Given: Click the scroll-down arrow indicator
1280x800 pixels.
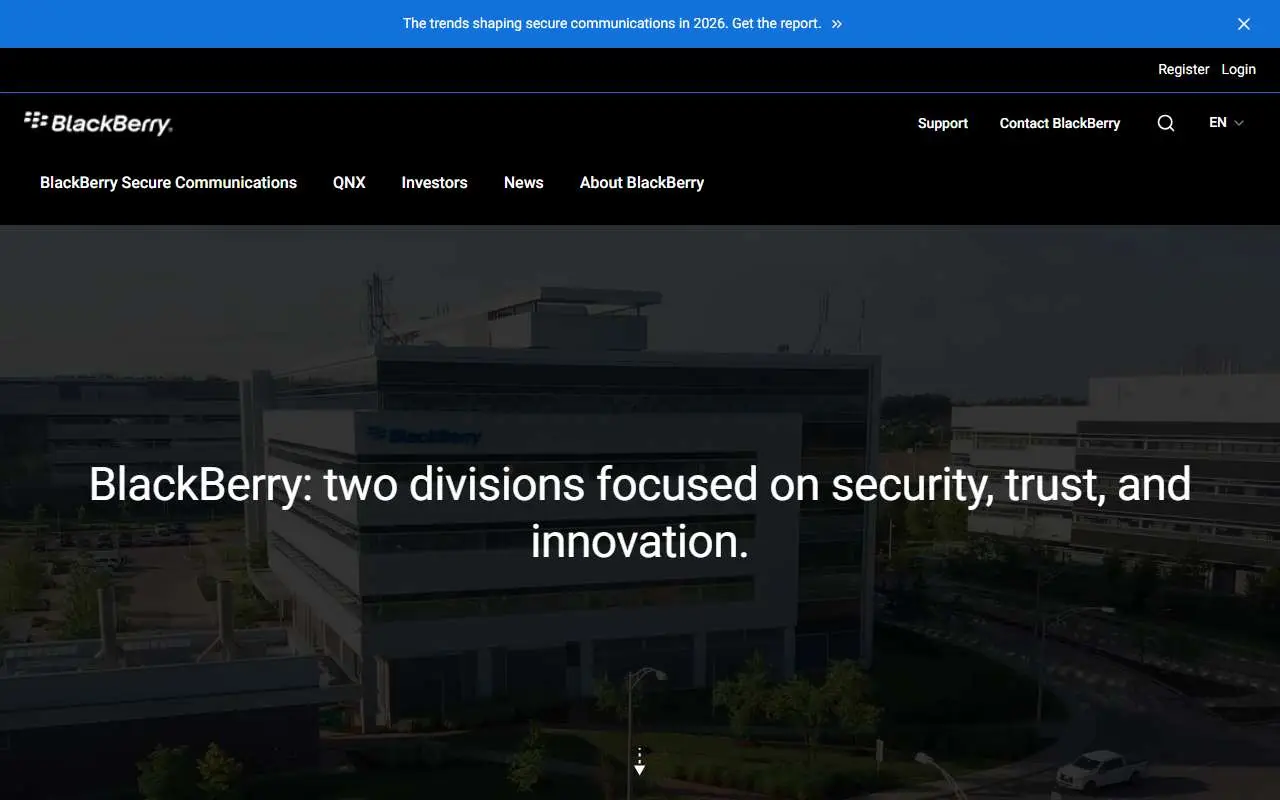Looking at the screenshot, I should [x=640, y=762].
